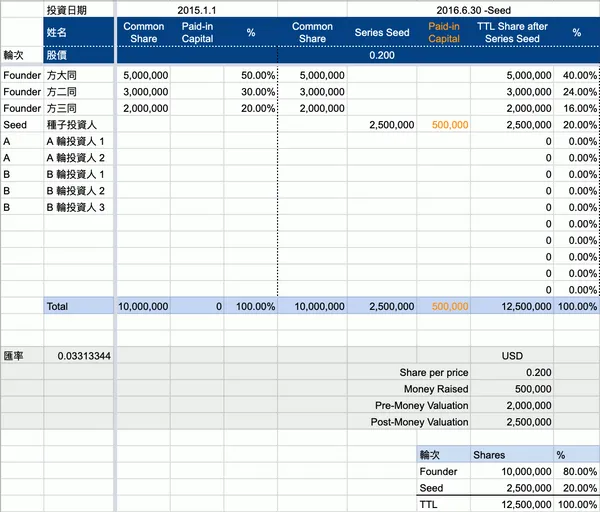Select the Share per price label
The image size is (600, 512).
pyautogui.click(x=434, y=372)
